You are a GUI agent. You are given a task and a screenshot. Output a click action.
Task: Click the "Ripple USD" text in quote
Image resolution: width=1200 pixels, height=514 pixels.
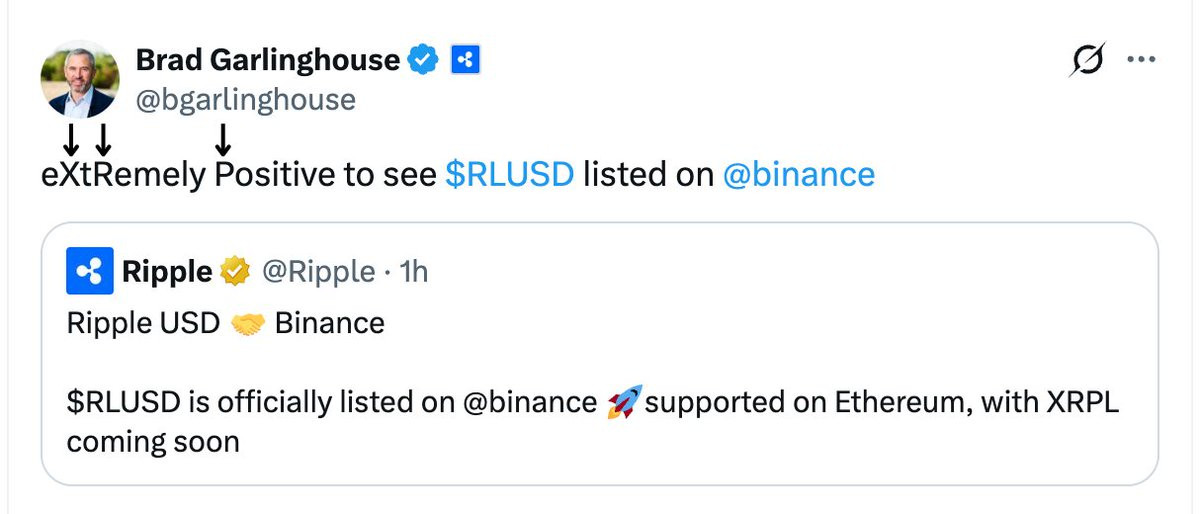pos(143,324)
